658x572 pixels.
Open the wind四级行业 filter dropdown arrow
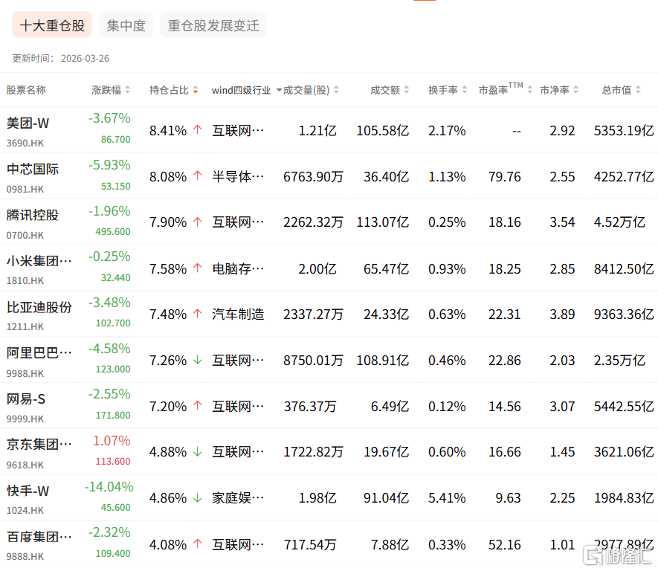(x=279, y=90)
